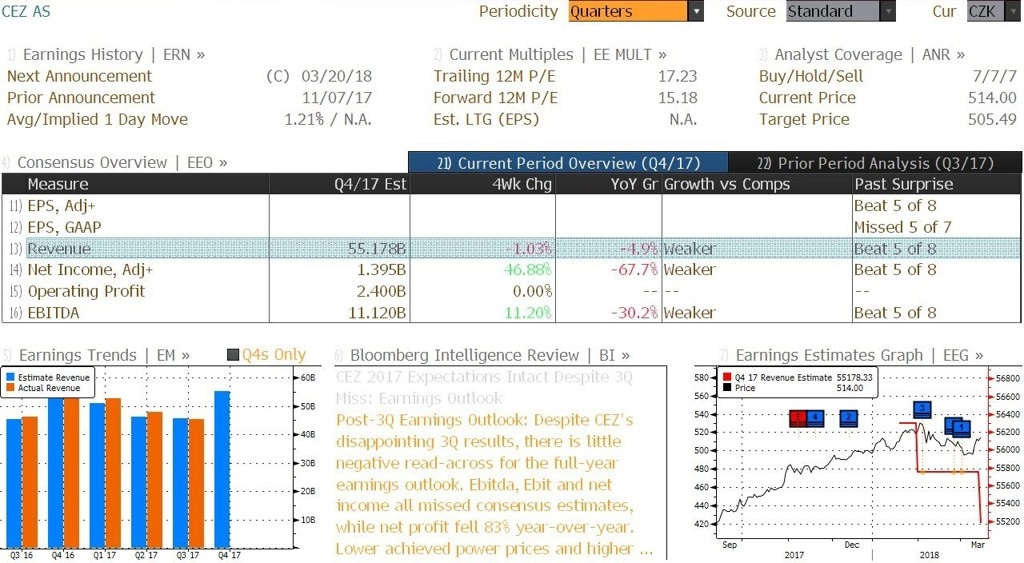Switch to Prior Period Analysis (Q3/17) tab
The height and width of the screenshot is (563, 1024).
point(875,163)
